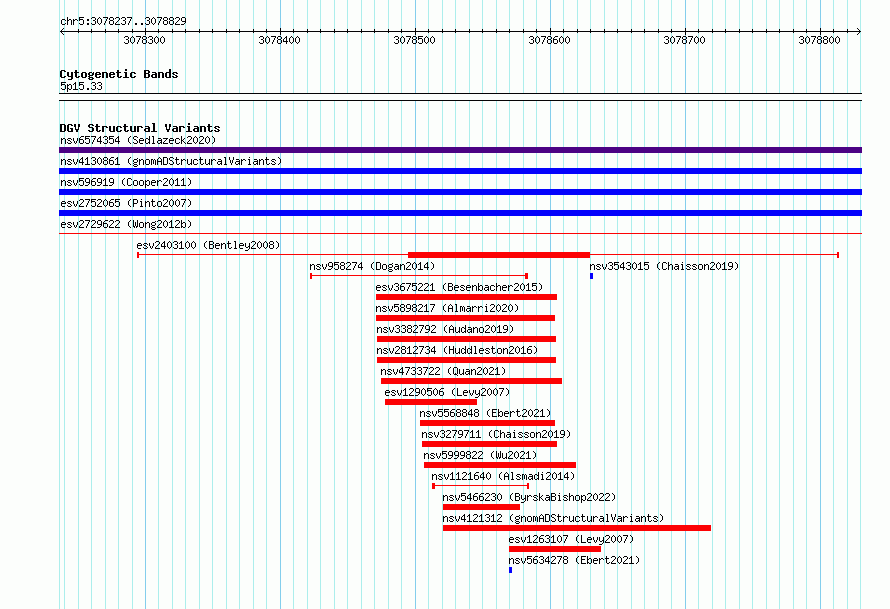Click the chr5:3078237..3078829 region label
This screenshot has width=890, height=609.
click(x=123, y=21)
